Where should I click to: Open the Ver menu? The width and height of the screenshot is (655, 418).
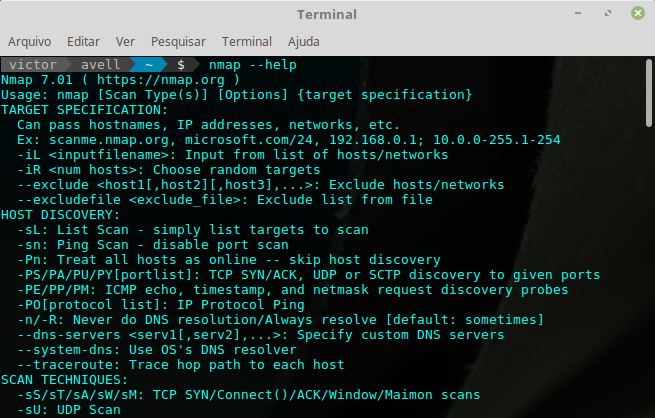click(x=125, y=42)
